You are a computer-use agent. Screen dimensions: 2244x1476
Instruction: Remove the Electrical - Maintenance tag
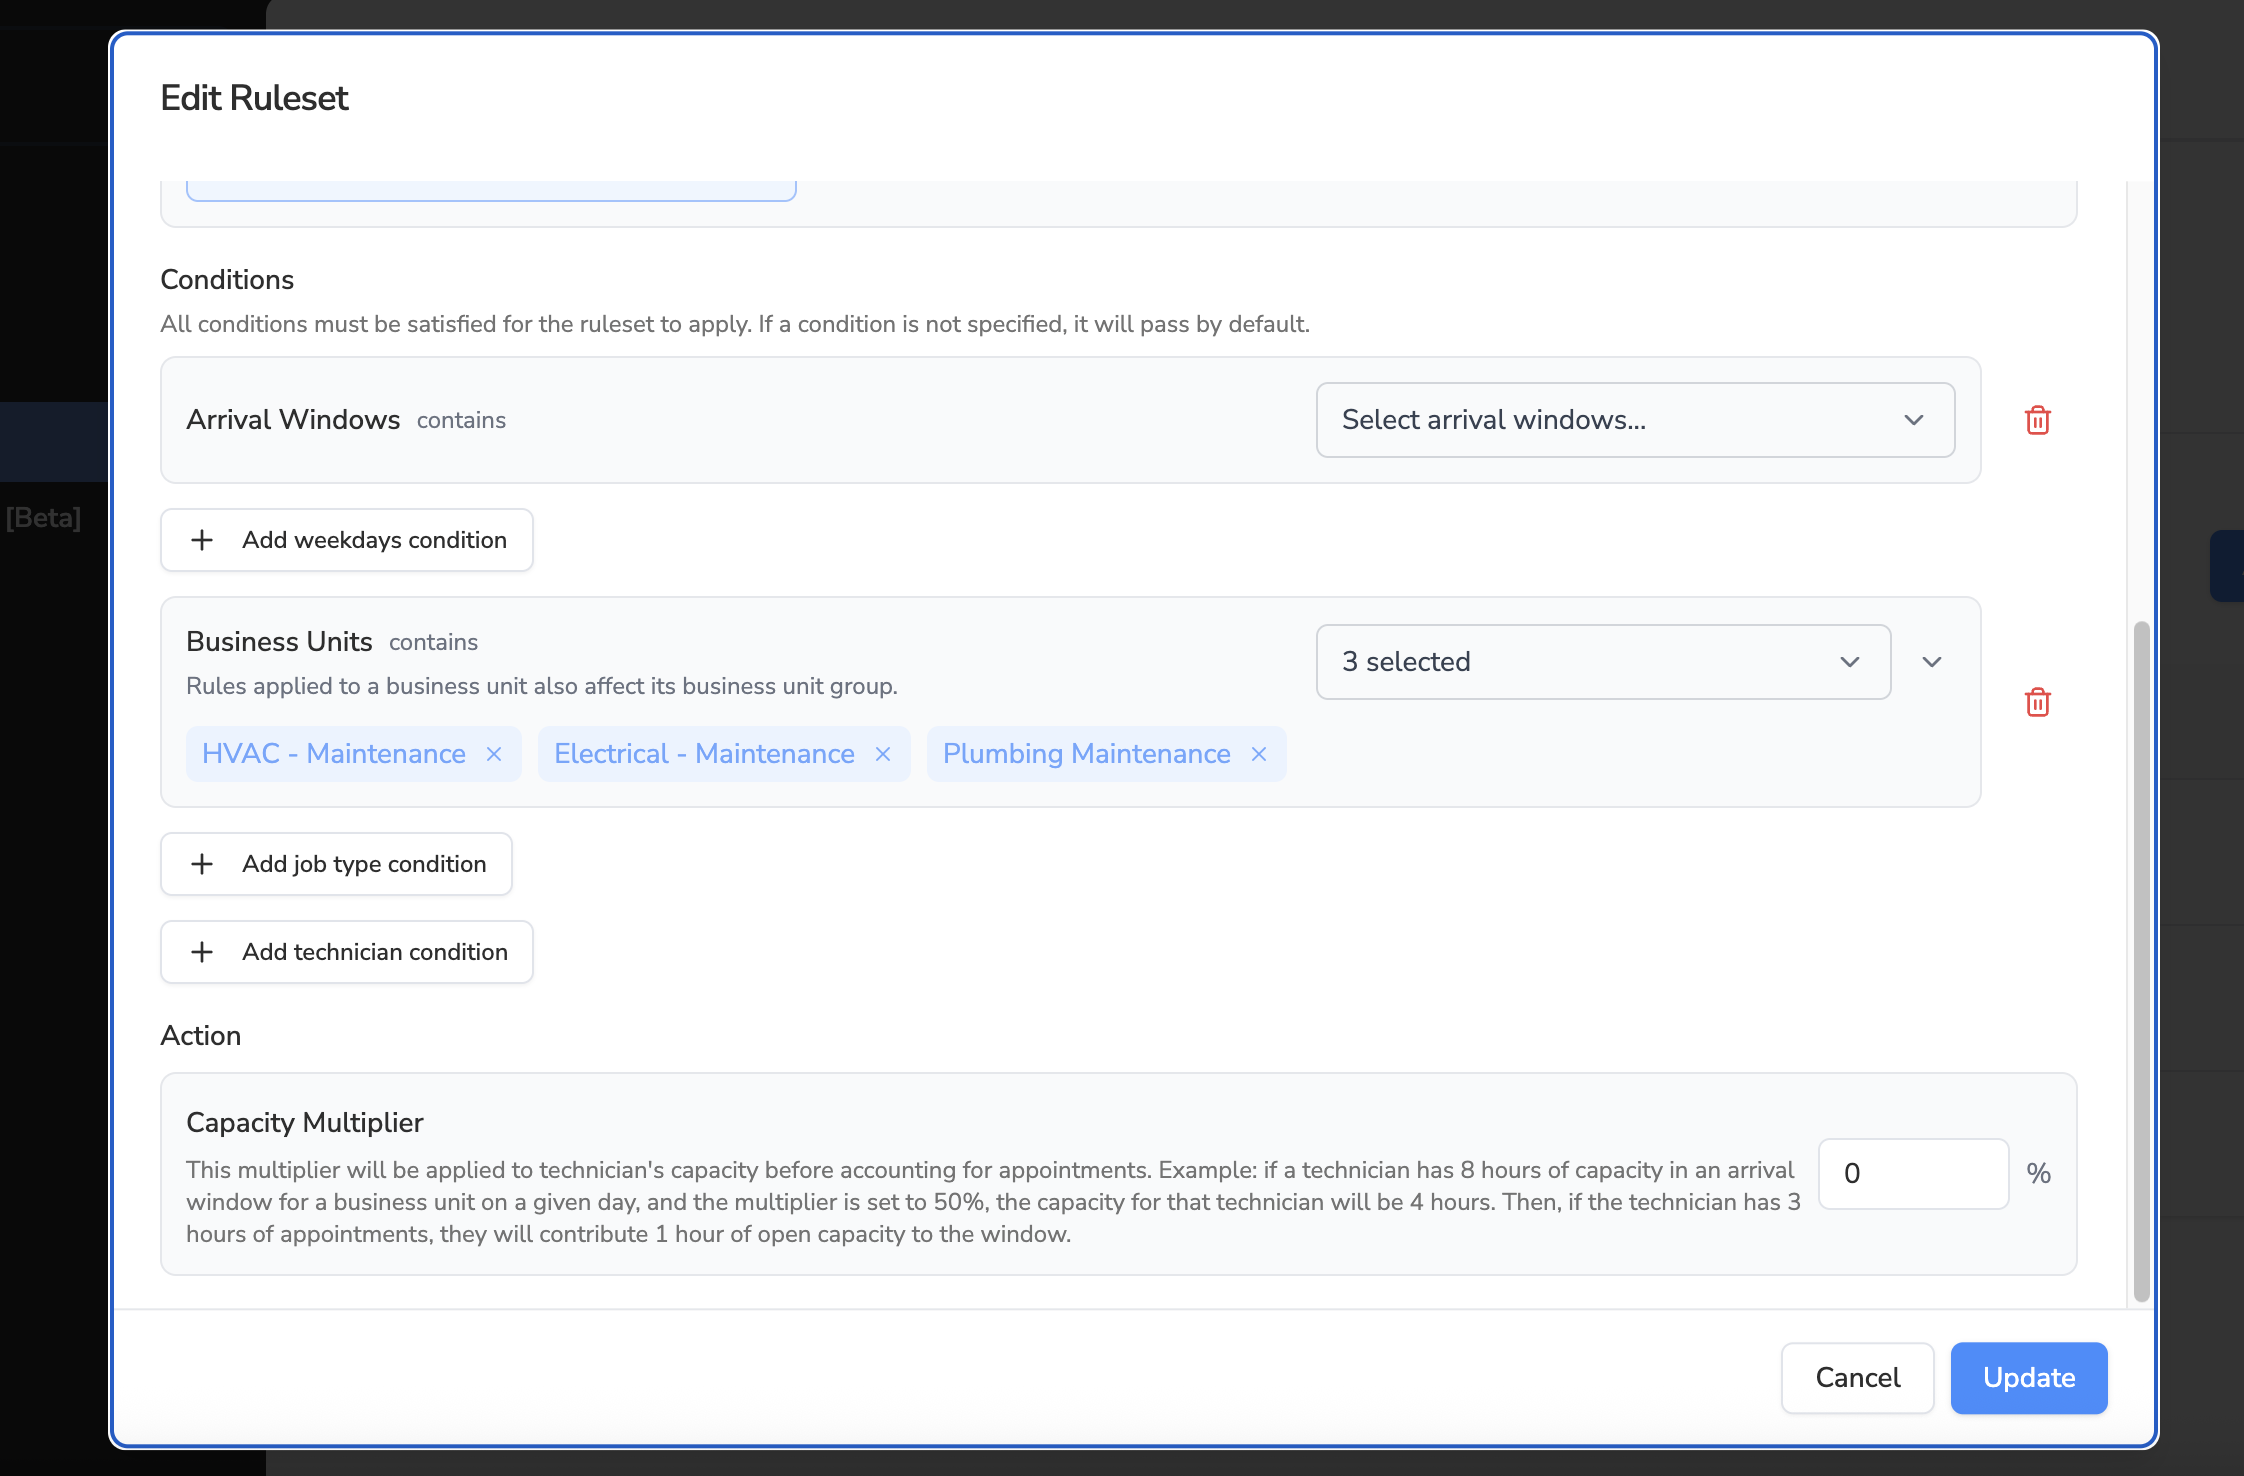tap(883, 754)
